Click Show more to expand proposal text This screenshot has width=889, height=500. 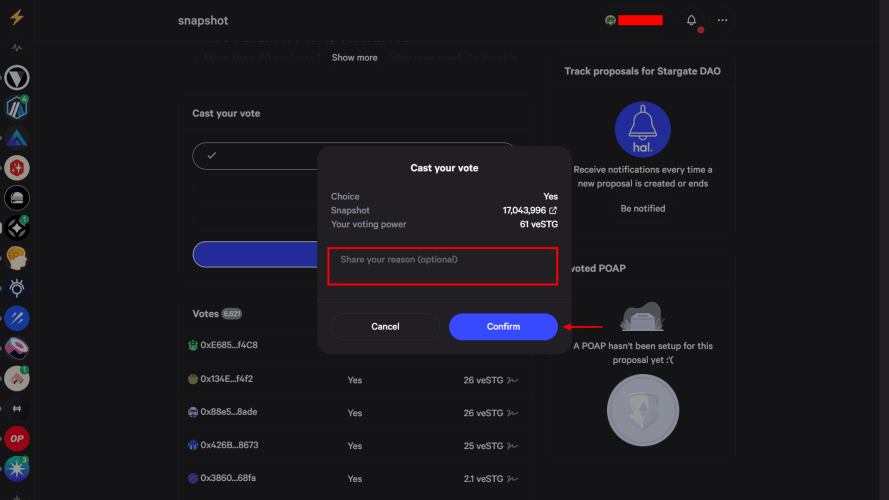pyautogui.click(x=354, y=58)
